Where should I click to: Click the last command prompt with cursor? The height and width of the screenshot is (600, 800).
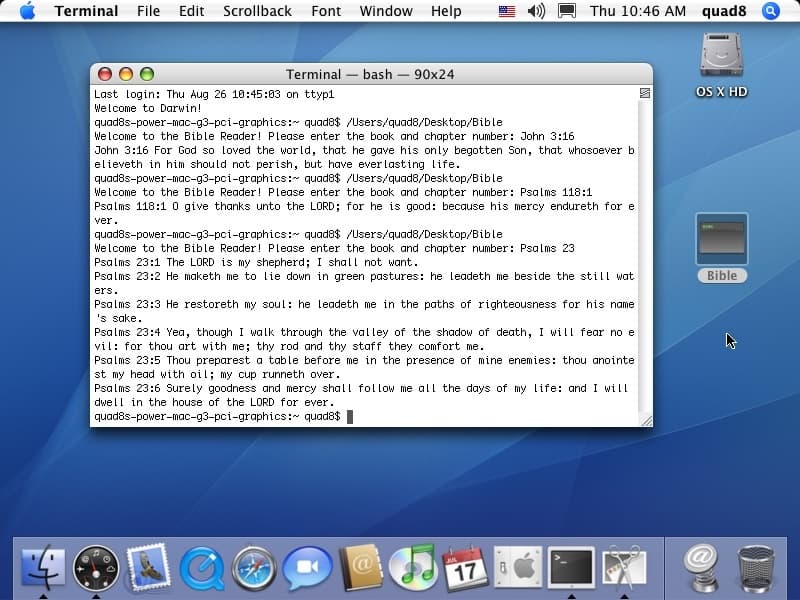point(223,416)
